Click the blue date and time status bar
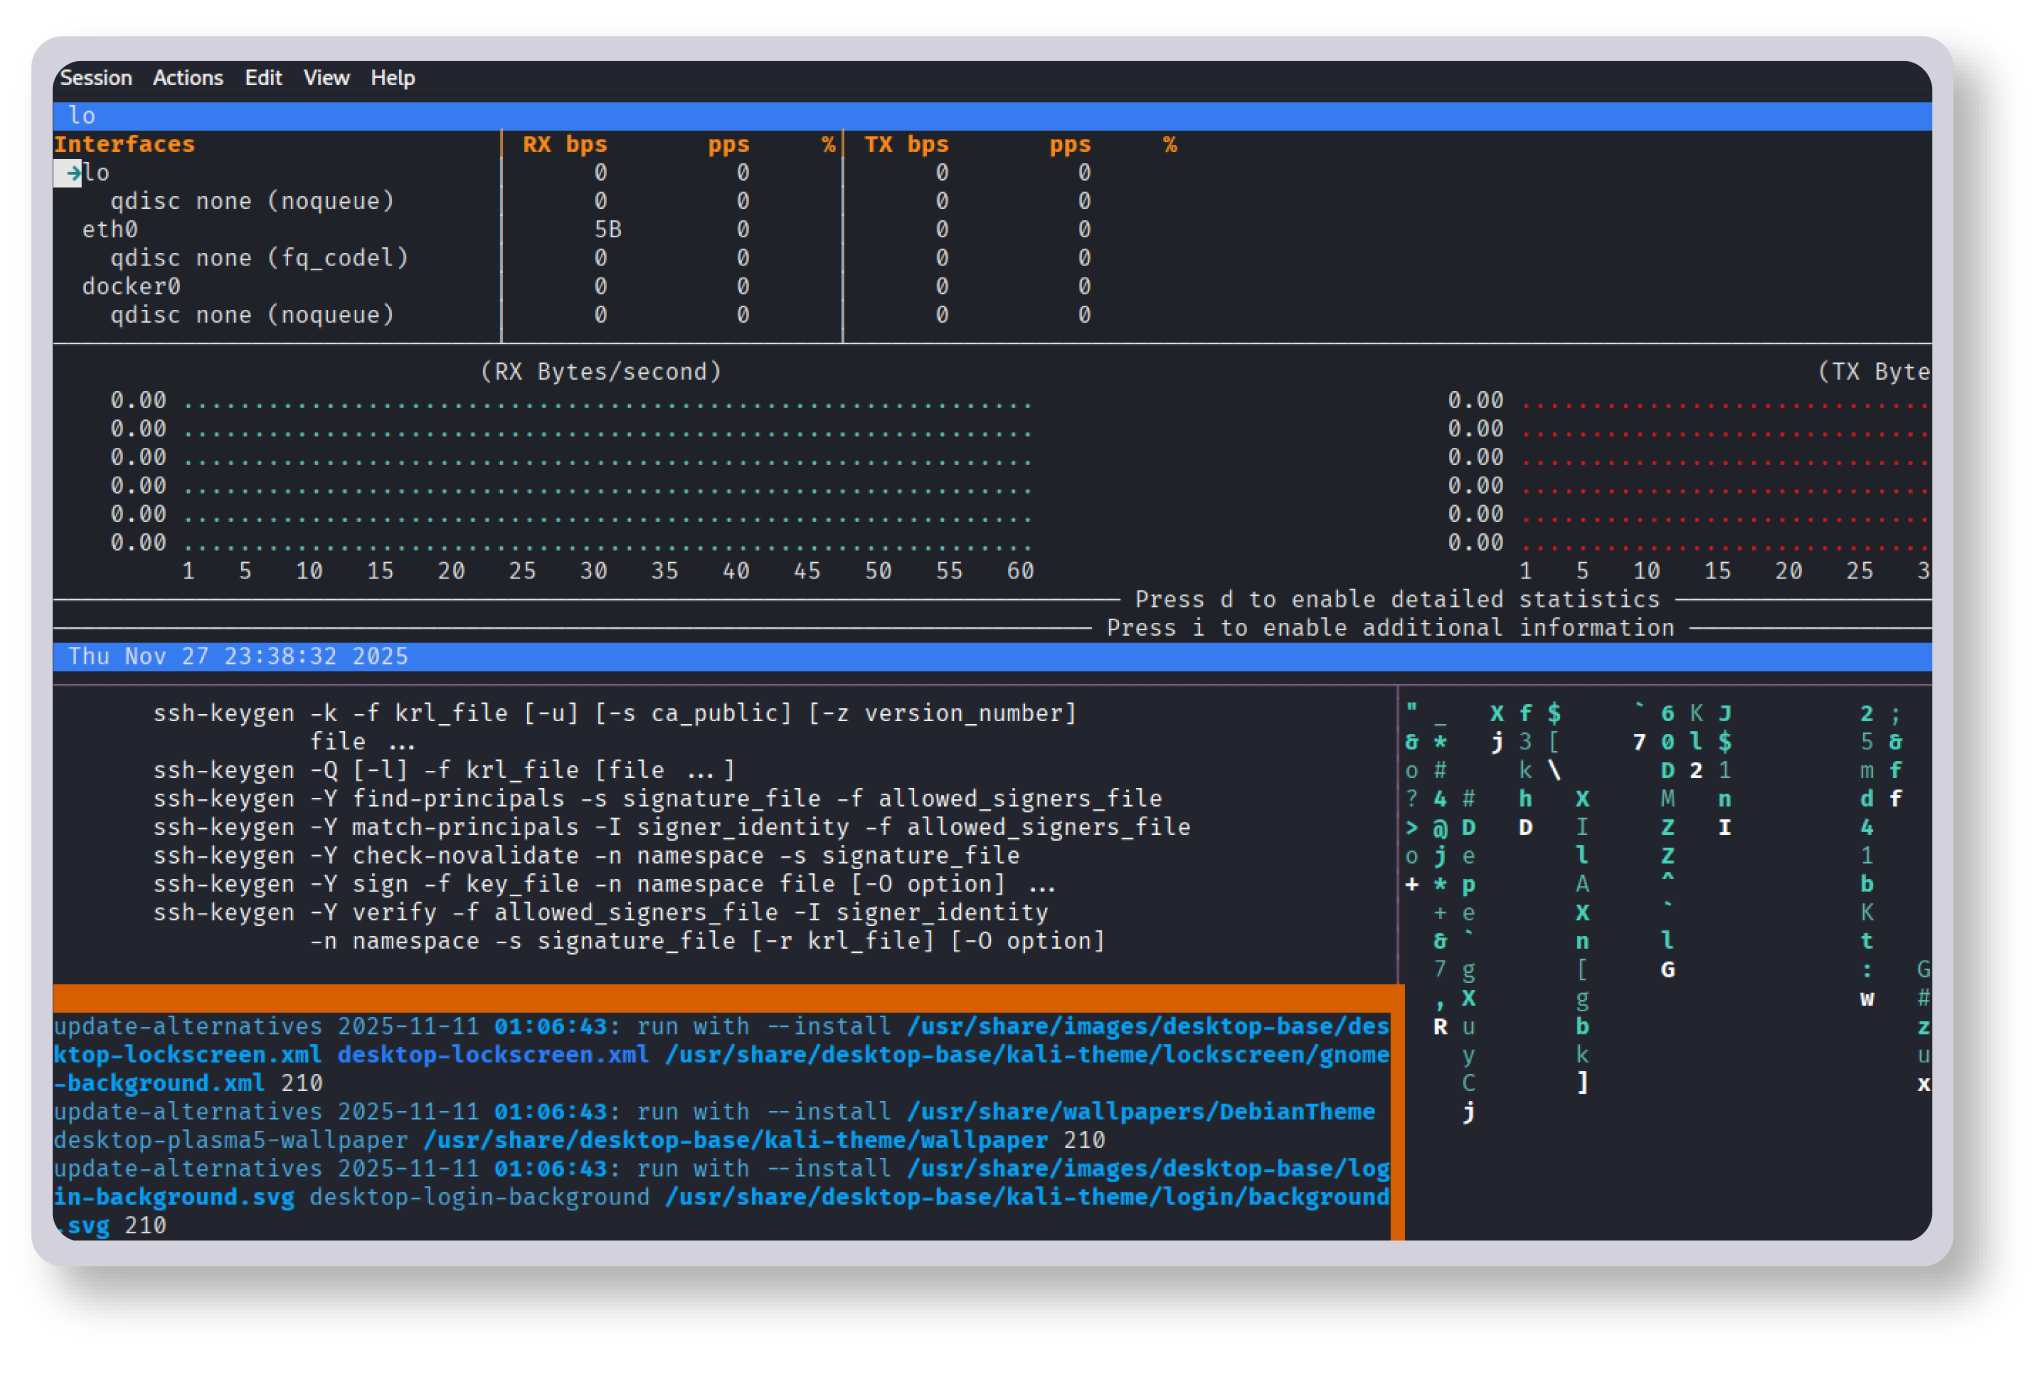This screenshot has height=1376, width=2044. (238, 657)
